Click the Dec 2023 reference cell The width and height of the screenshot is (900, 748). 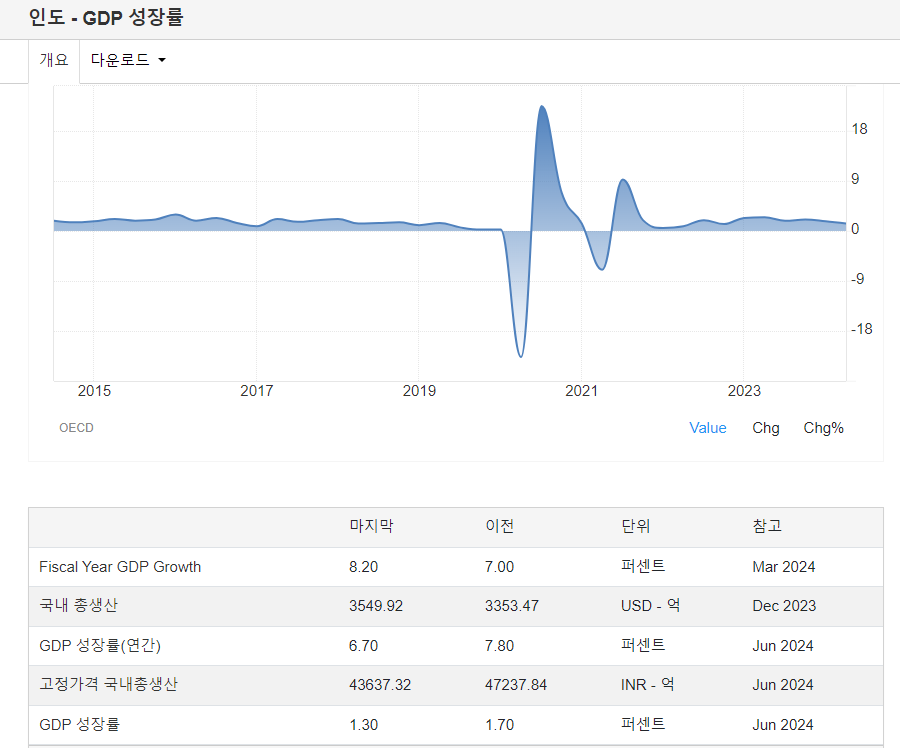(784, 606)
